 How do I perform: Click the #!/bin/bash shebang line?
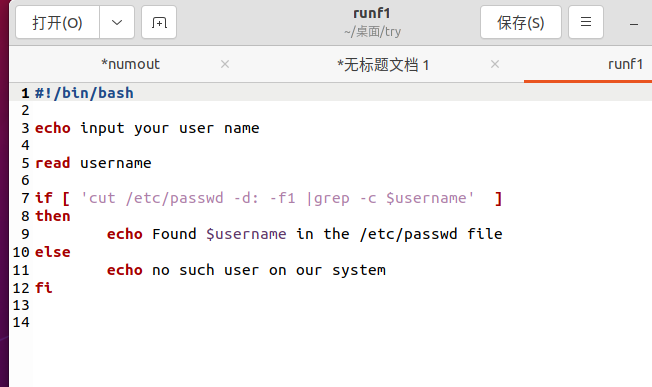coord(84,93)
